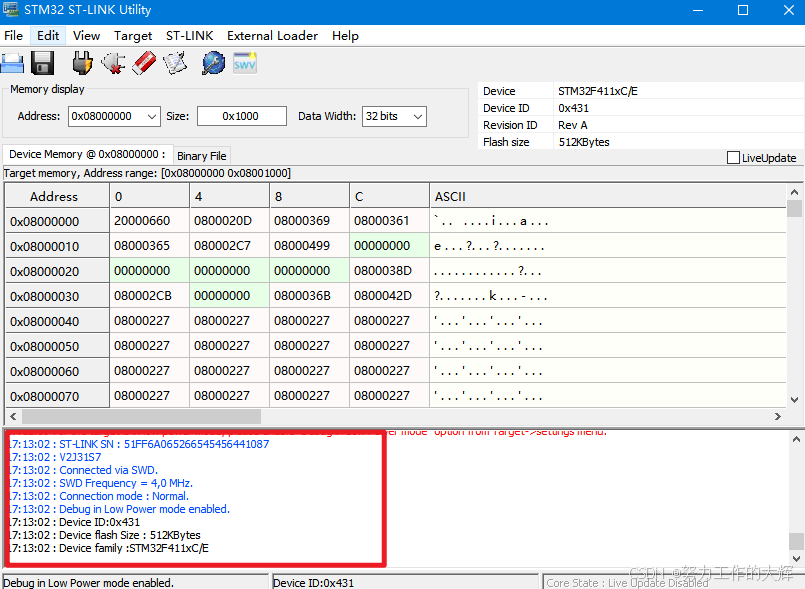Expand the Data Width 32 bits dropdown
The image size is (805, 589).
click(x=418, y=117)
